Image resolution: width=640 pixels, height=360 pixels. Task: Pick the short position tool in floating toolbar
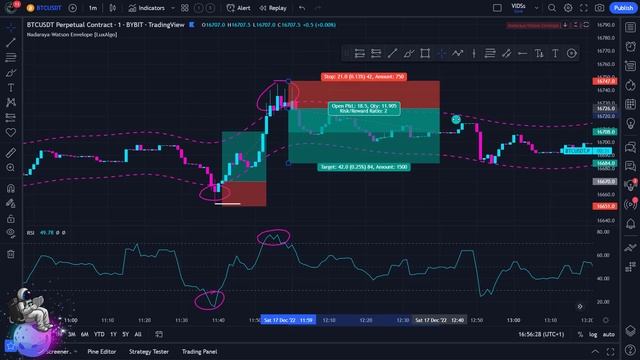pyautogui.click(x=376, y=53)
